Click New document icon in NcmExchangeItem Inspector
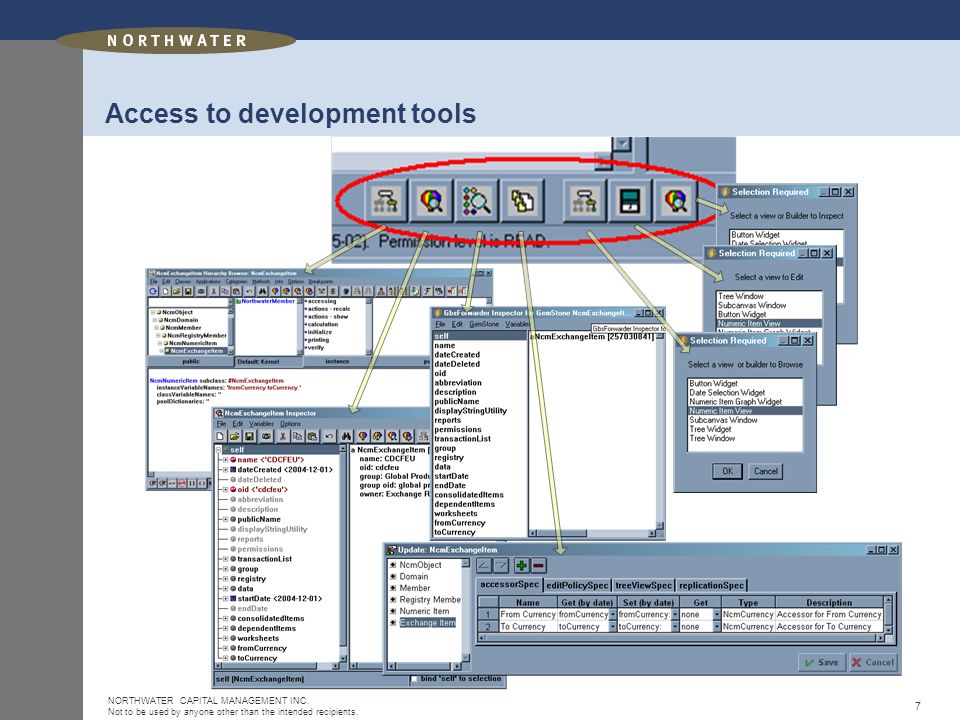 [220, 436]
